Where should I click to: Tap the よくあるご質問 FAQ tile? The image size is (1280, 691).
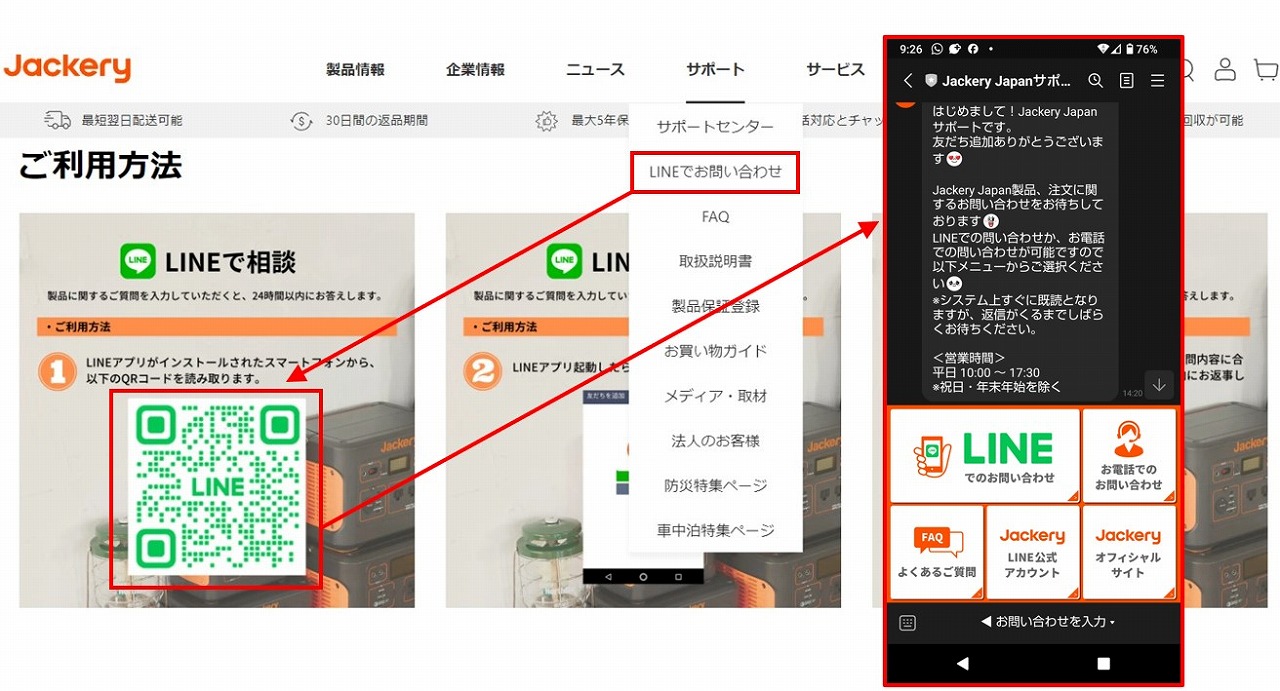click(937, 553)
